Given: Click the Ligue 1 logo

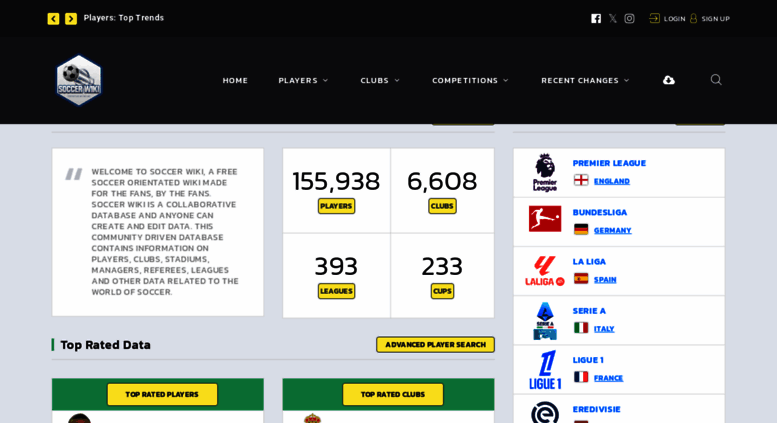Looking at the screenshot, I should (x=545, y=370).
